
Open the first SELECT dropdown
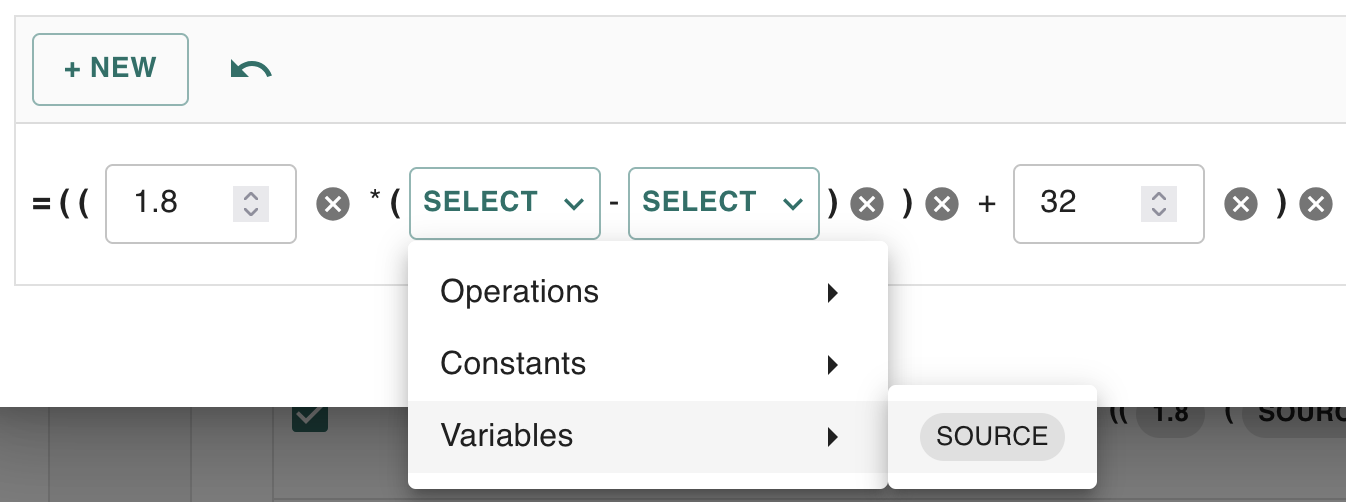coord(504,203)
